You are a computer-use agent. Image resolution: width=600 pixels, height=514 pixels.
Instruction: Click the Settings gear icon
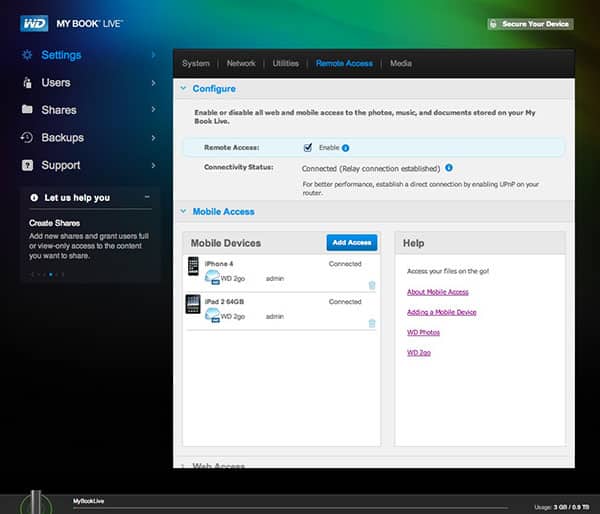point(27,55)
